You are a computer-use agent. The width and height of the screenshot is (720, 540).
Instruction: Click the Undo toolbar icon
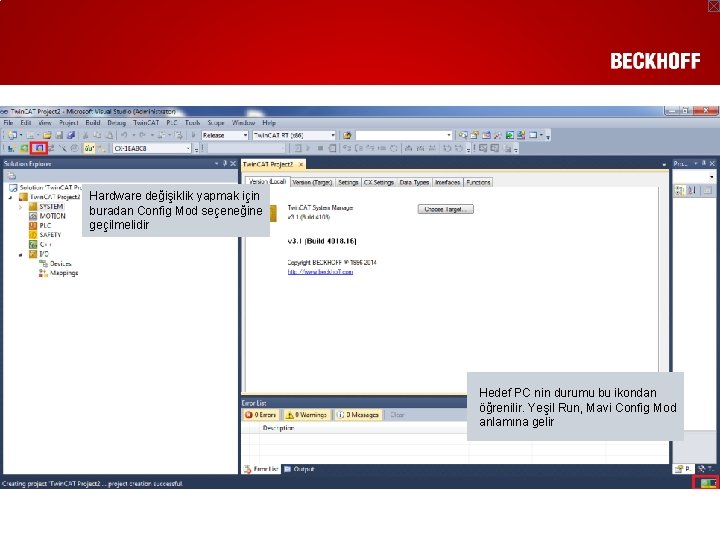(x=124, y=135)
